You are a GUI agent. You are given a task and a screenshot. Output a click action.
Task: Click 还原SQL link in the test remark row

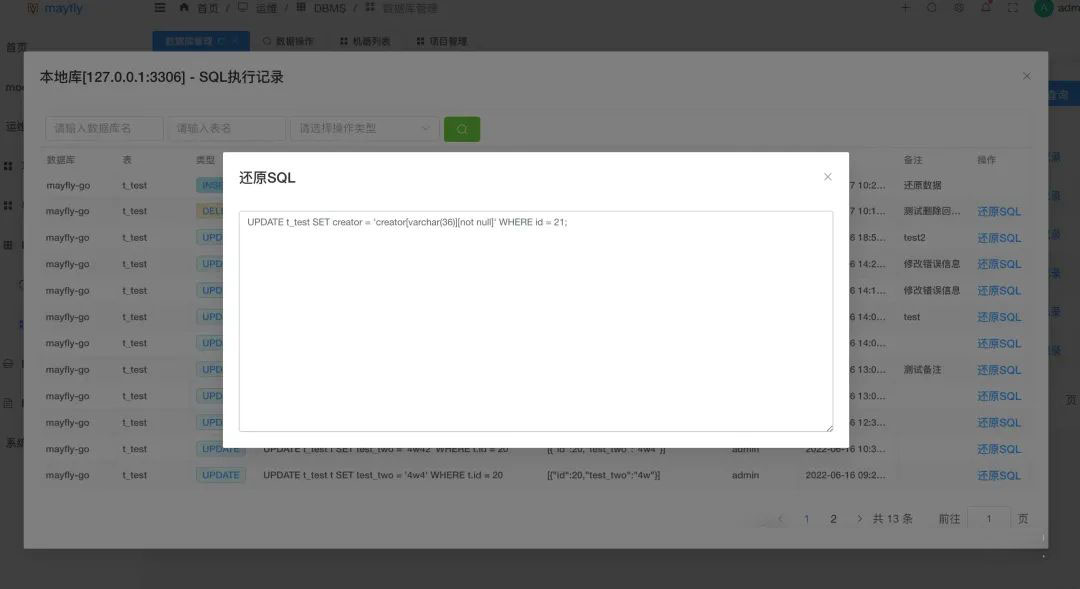999,317
